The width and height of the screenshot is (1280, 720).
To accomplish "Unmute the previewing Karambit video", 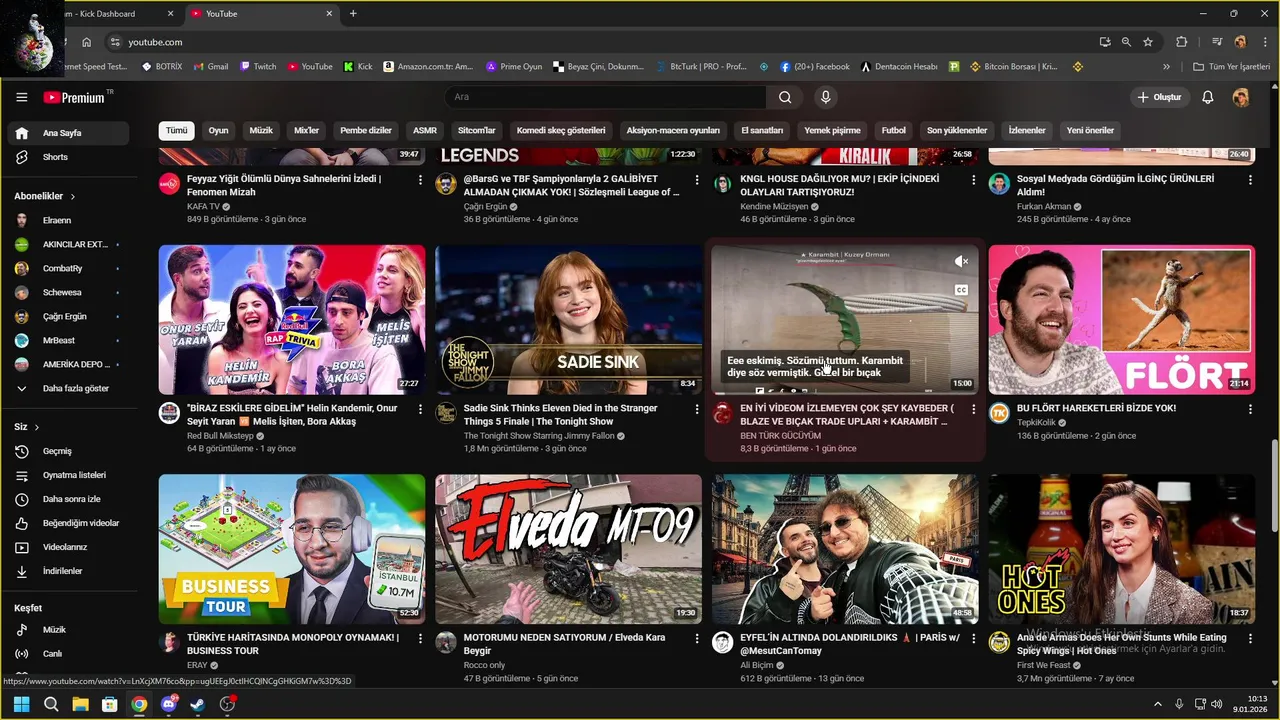I will tap(961, 262).
